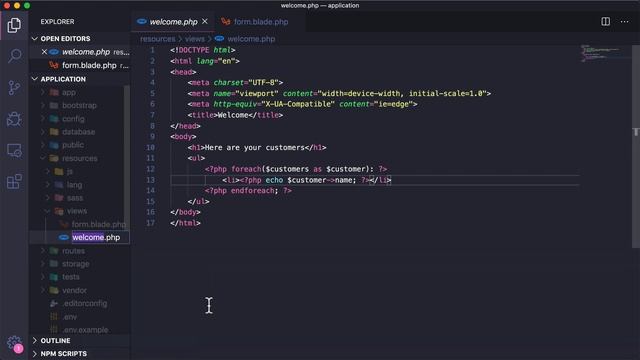The height and width of the screenshot is (360, 640).
Task: Expand the config folder
Action: click(77, 119)
